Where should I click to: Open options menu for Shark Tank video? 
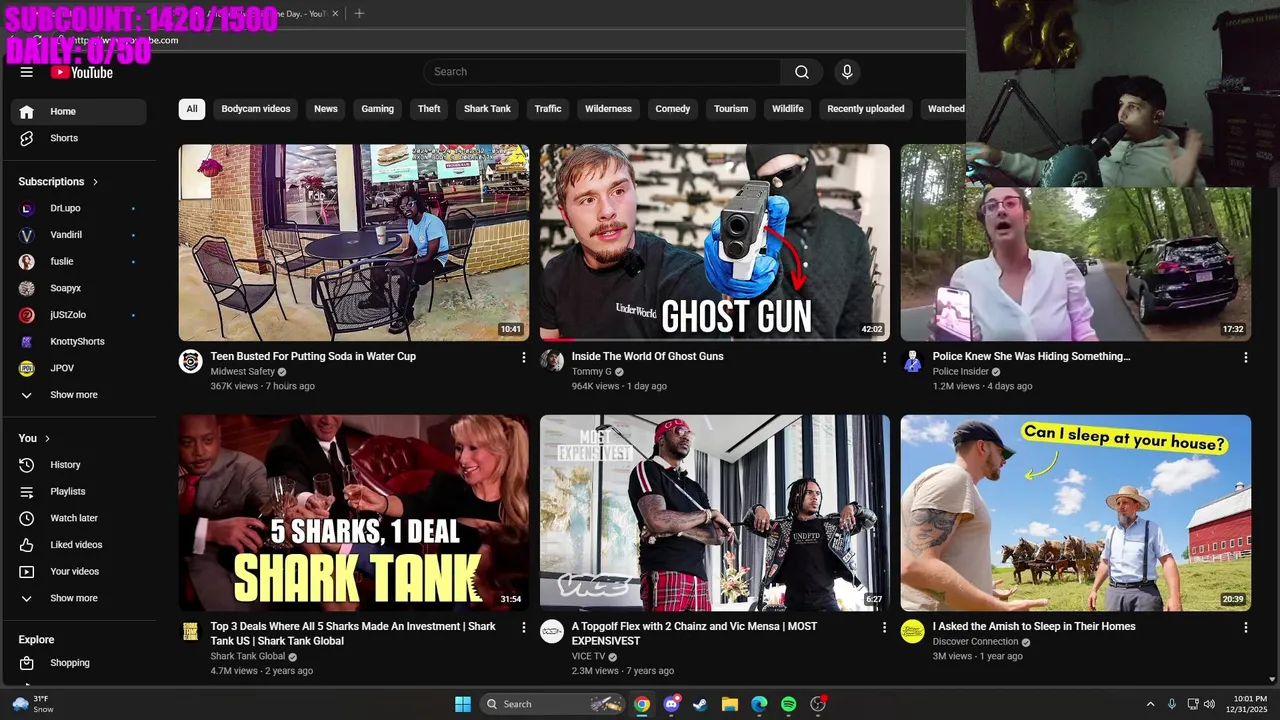coord(523,627)
